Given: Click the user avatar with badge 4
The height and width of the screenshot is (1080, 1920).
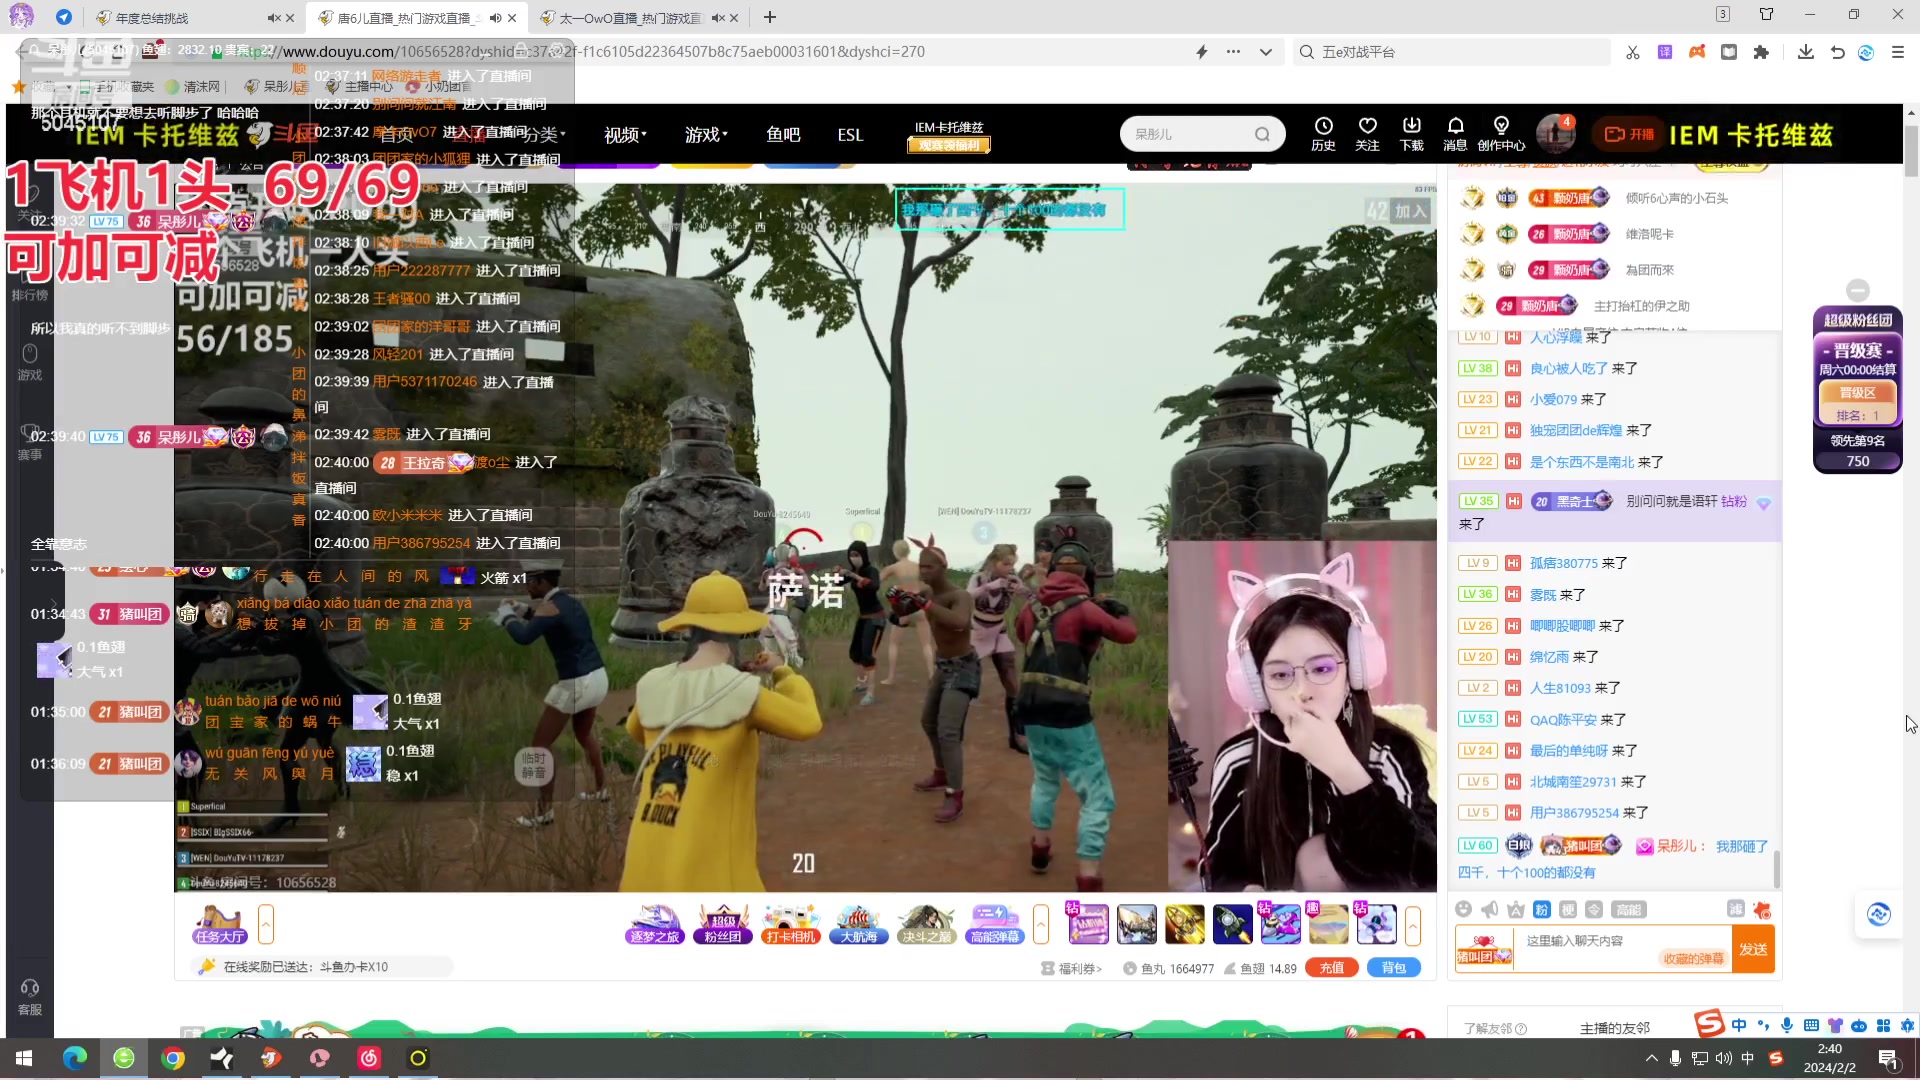Looking at the screenshot, I should click(1555, 134).
